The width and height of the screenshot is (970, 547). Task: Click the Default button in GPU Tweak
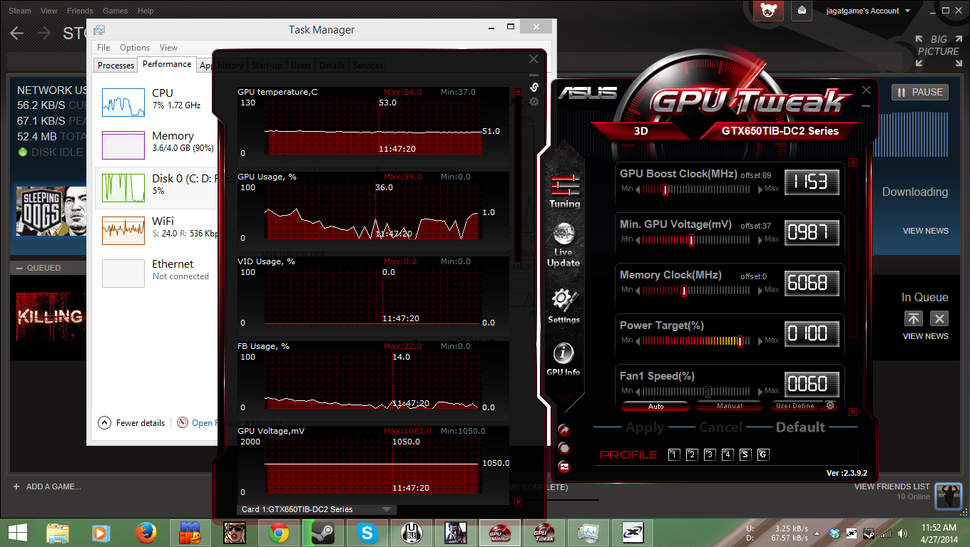(x=801, y=427)
